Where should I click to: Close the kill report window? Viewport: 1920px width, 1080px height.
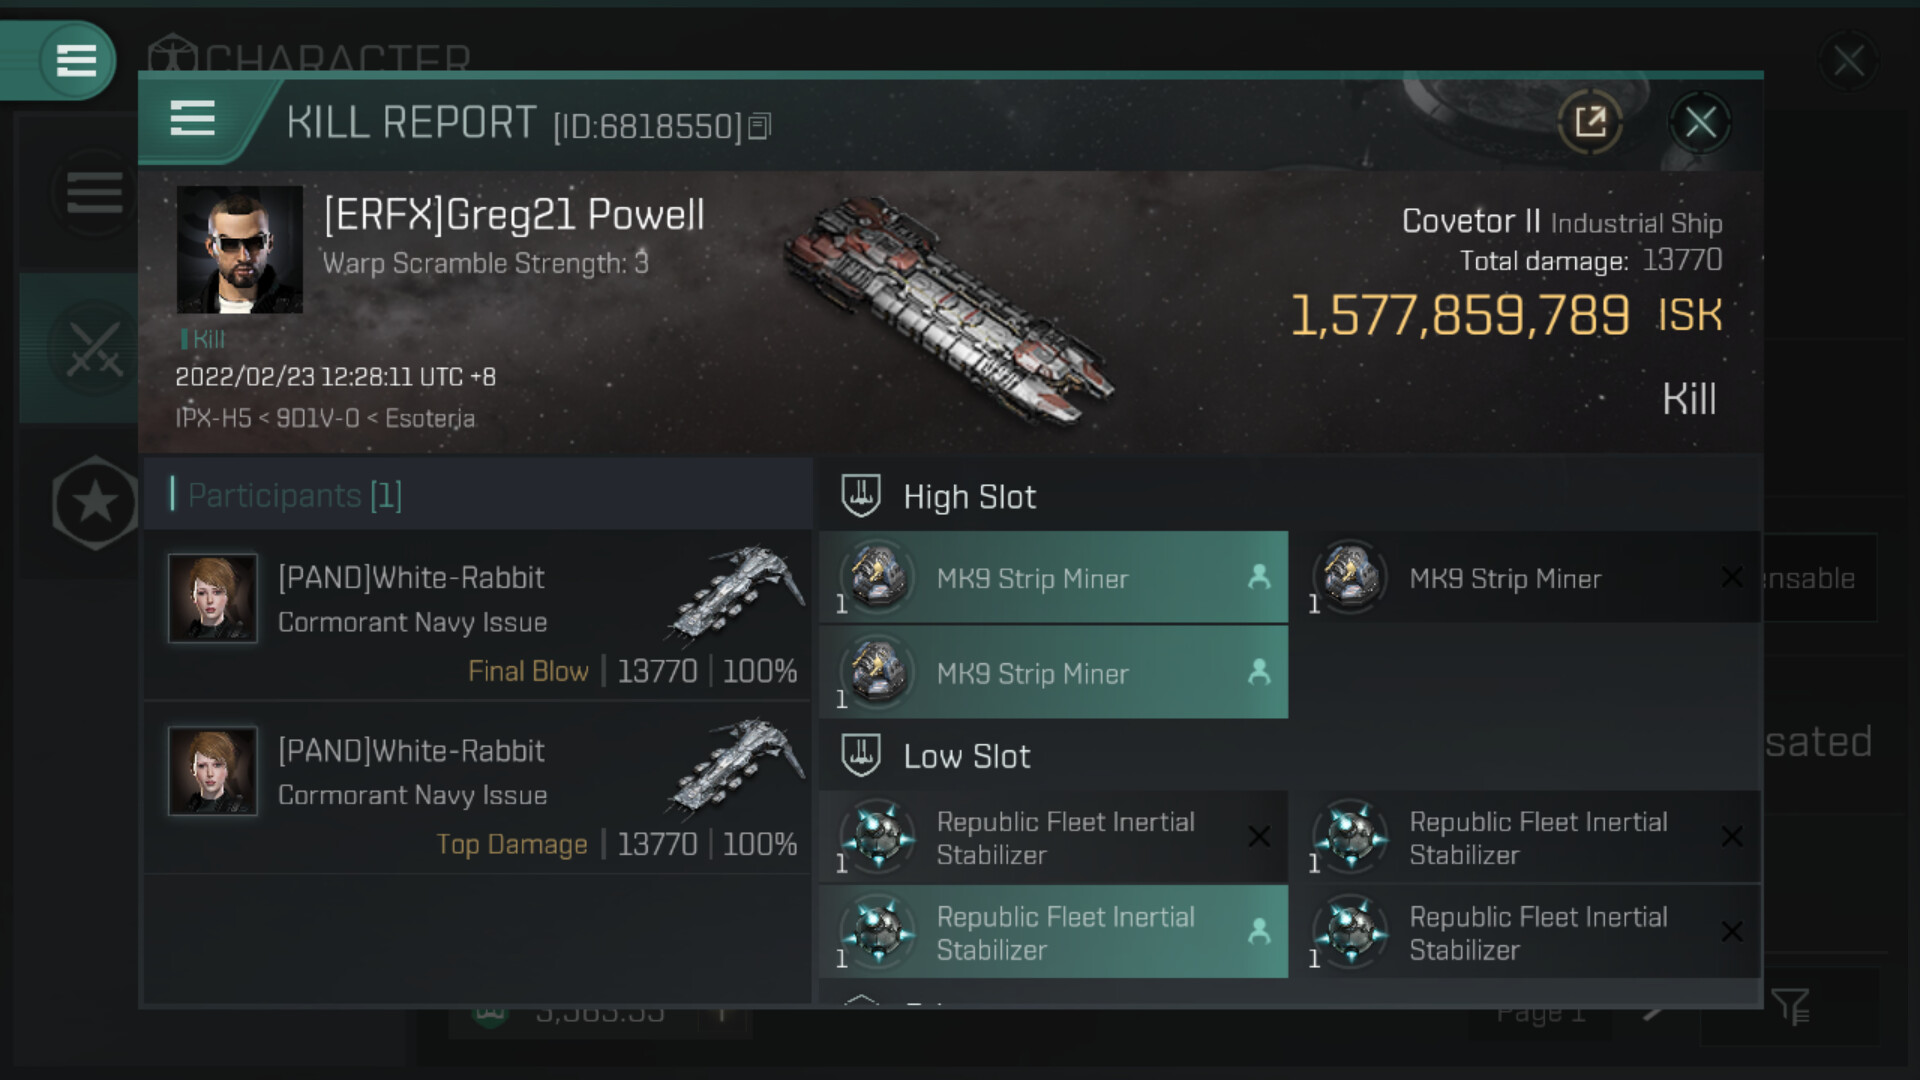click(x=1700, y=122)
